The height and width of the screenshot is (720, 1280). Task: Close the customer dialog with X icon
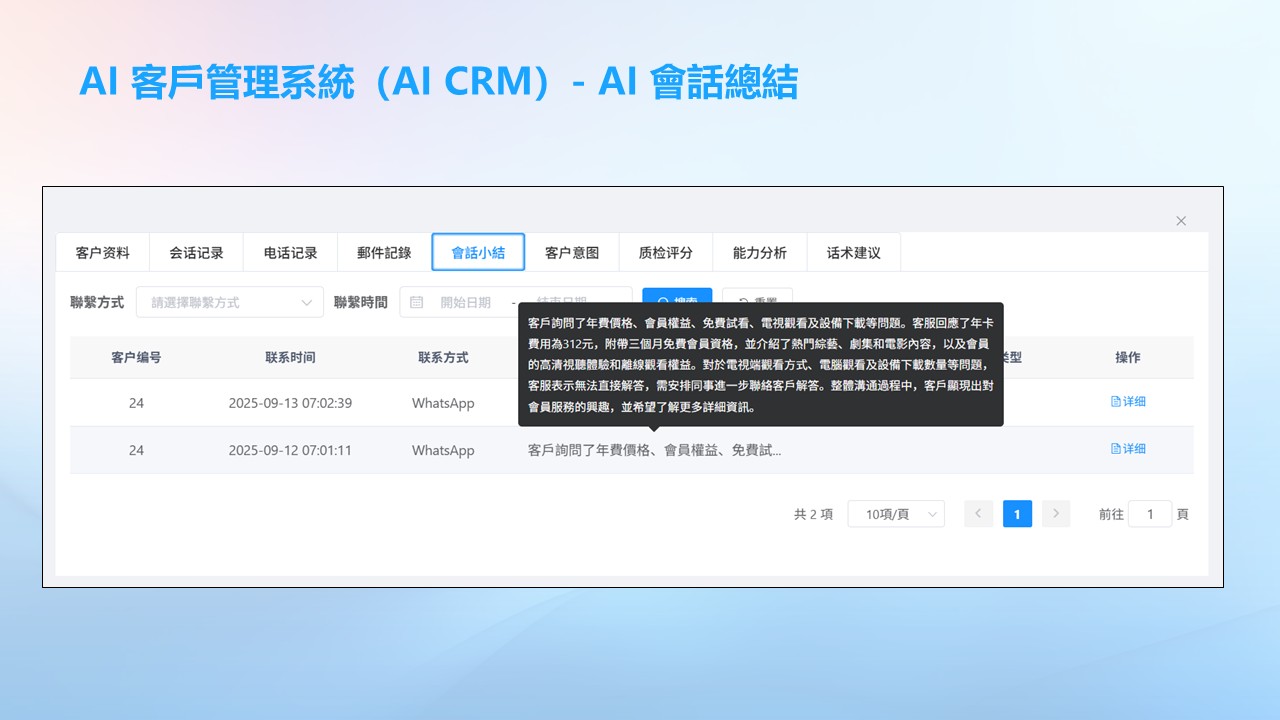(x=1181, y=221)
